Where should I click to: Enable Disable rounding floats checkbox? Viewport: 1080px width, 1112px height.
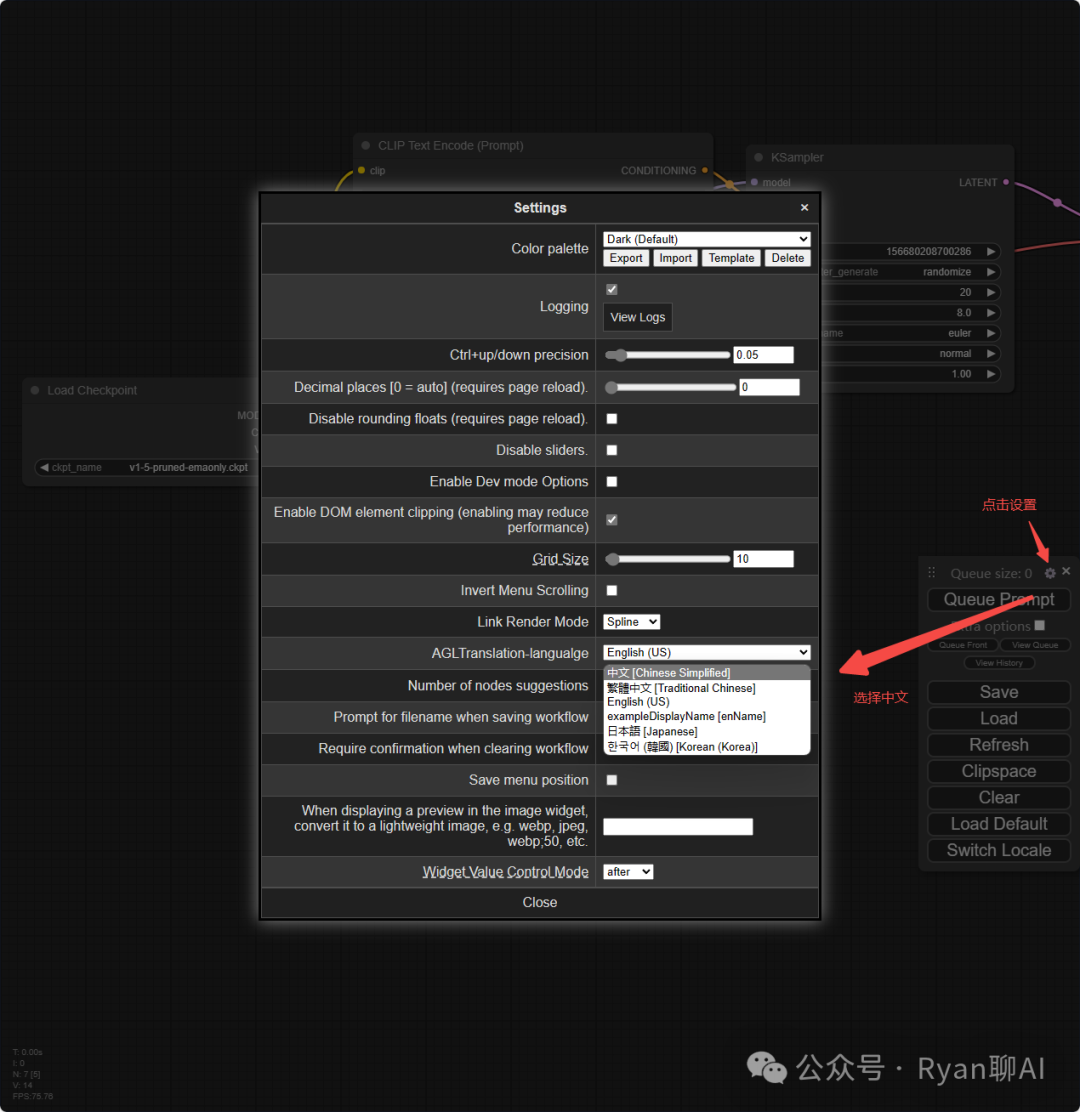(x=612, y=419)
